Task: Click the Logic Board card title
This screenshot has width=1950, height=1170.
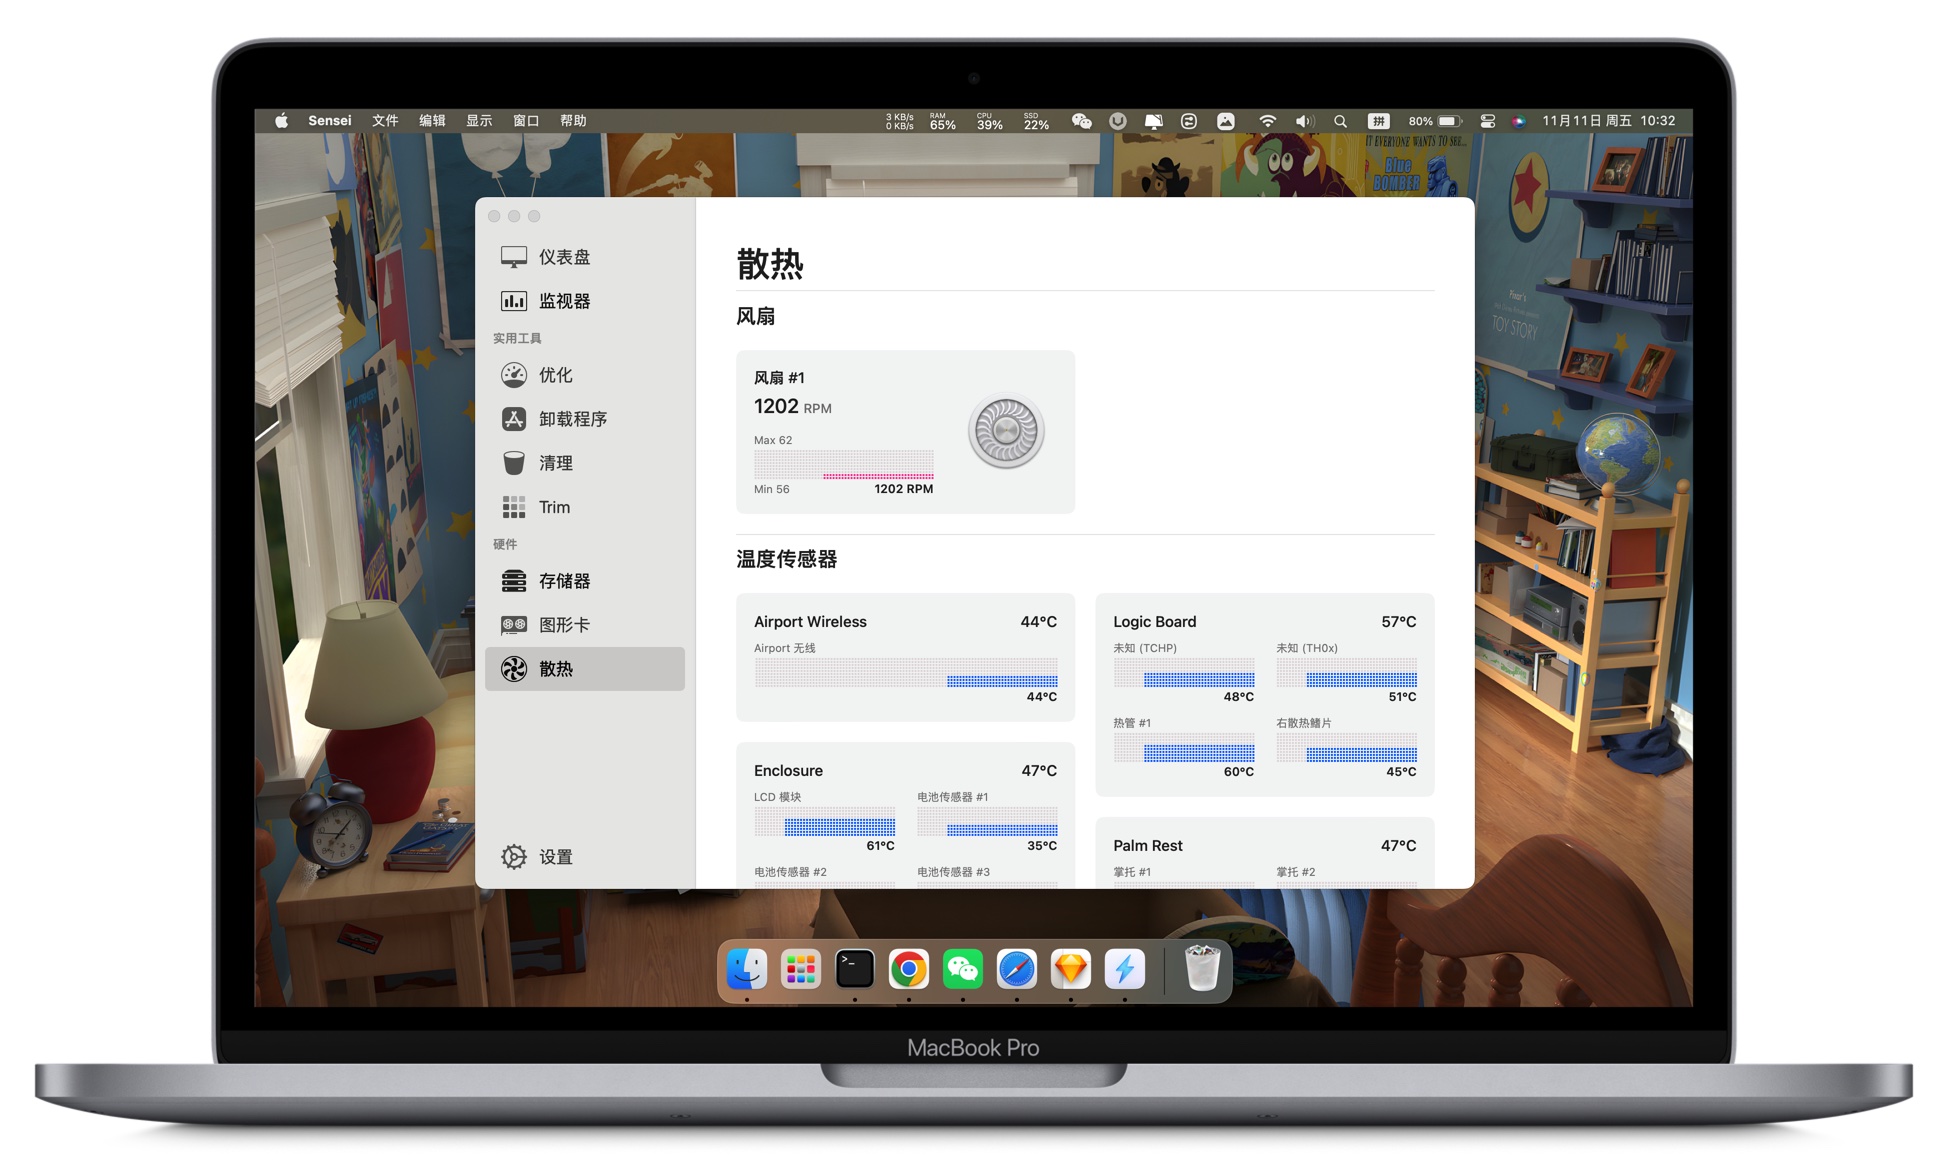Action: tap(1155, 622)
